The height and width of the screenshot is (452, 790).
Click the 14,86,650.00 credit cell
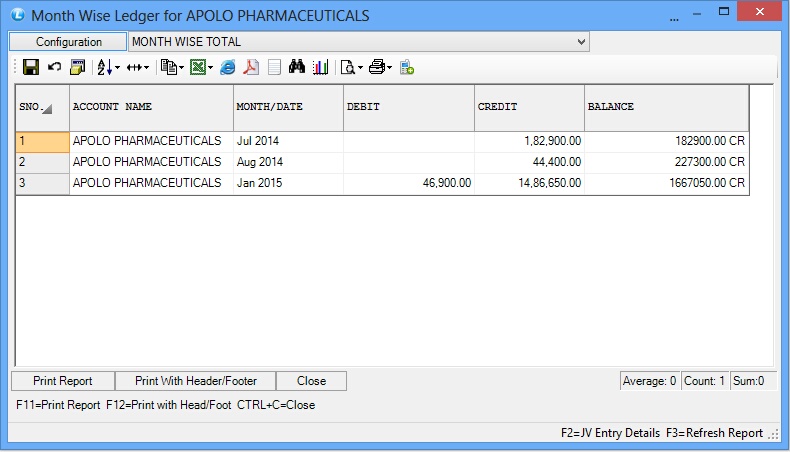pos(529,183)
